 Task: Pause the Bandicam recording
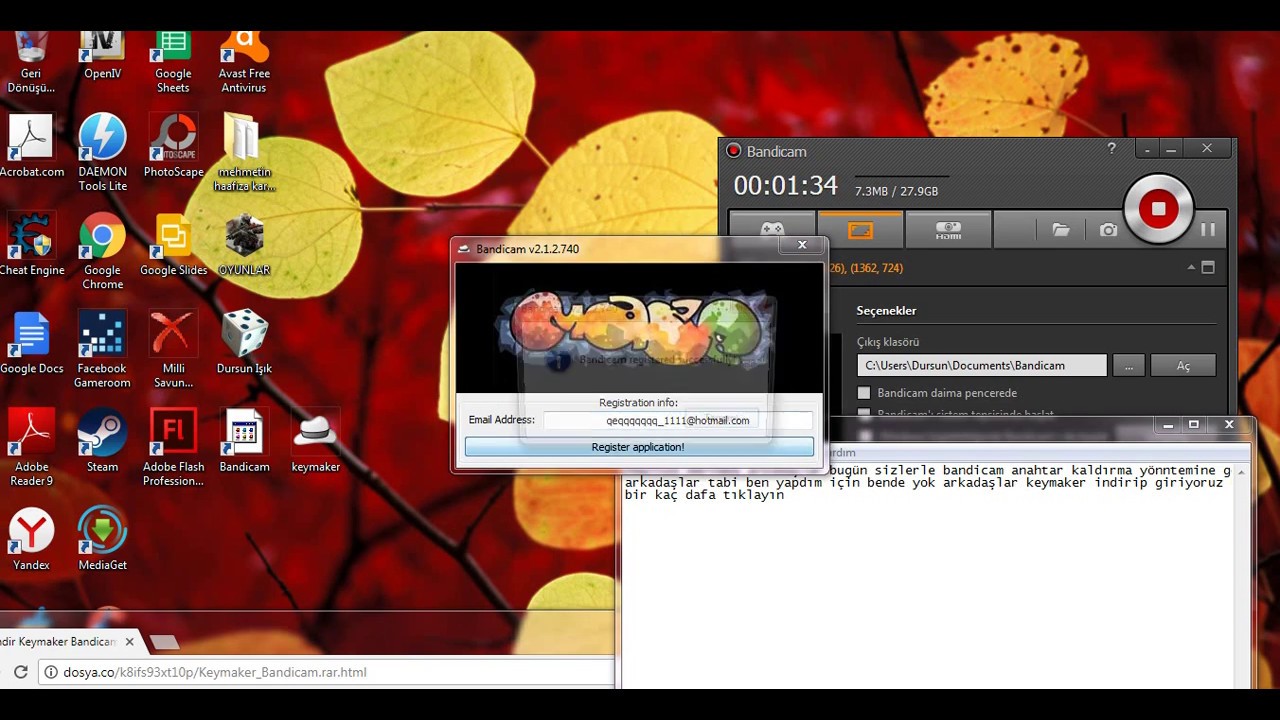click(1208, 229)
